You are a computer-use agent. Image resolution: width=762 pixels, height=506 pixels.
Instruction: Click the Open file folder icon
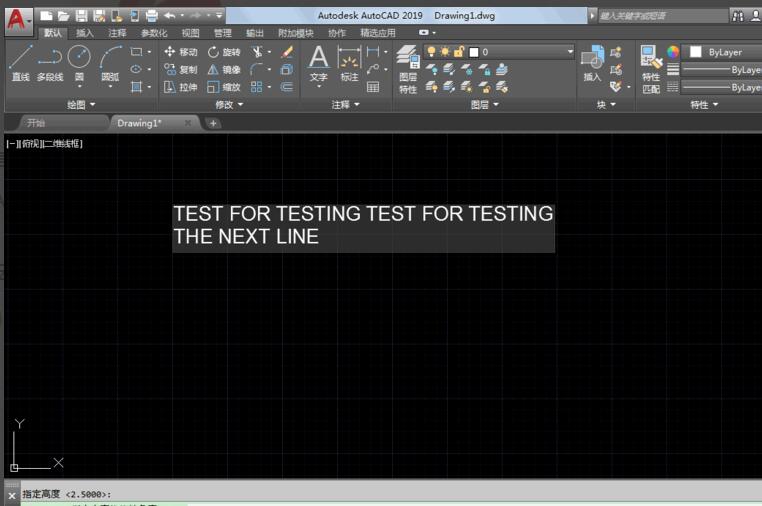64,16
